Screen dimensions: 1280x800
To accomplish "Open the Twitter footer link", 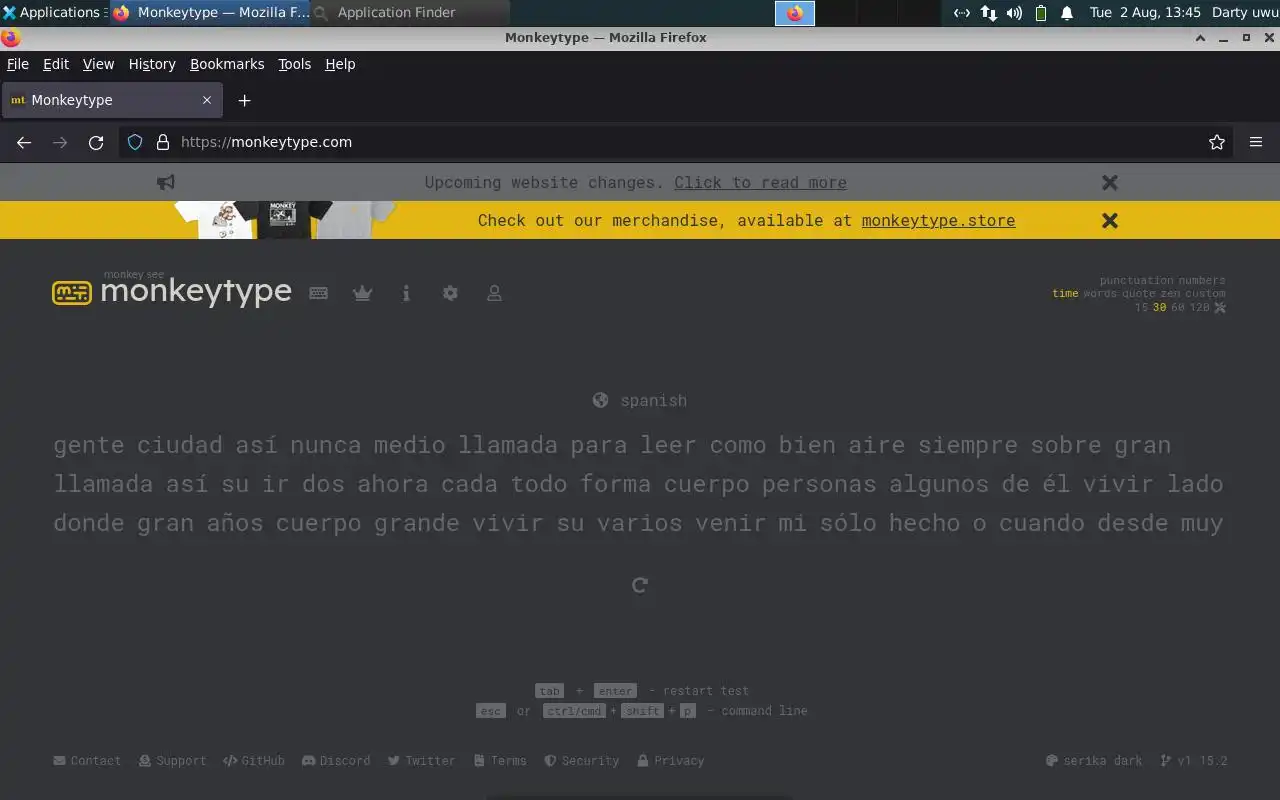I will point(421,761).
